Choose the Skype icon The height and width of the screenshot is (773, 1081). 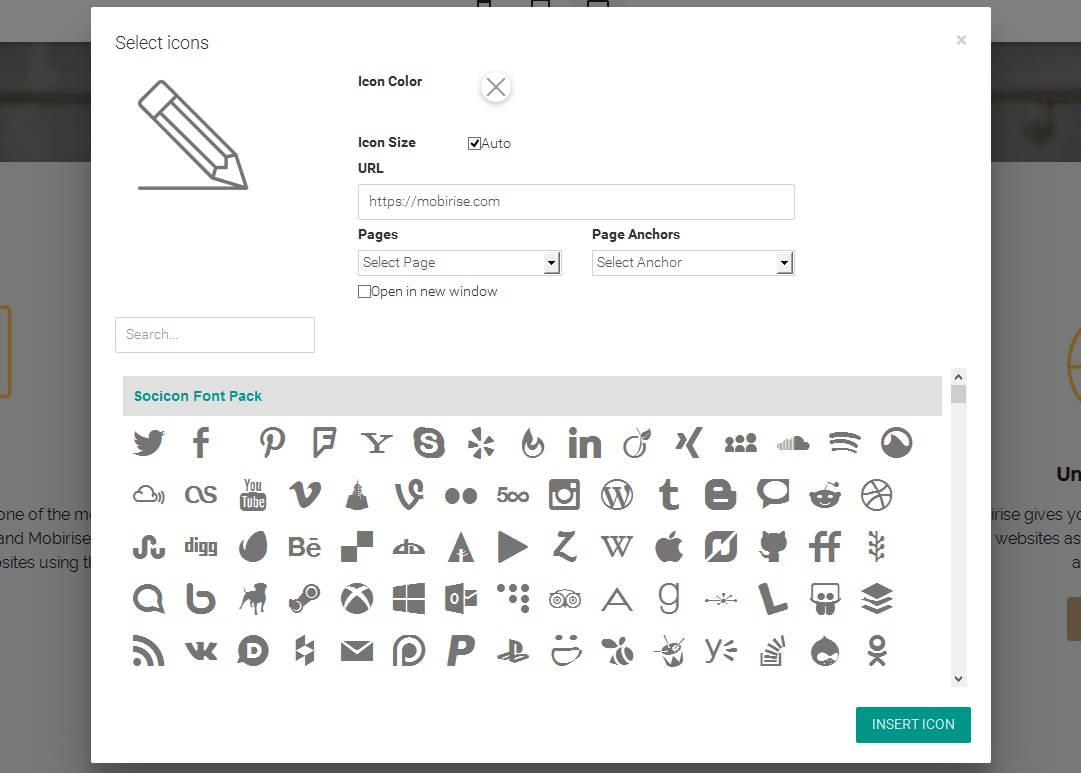(429, 442)
